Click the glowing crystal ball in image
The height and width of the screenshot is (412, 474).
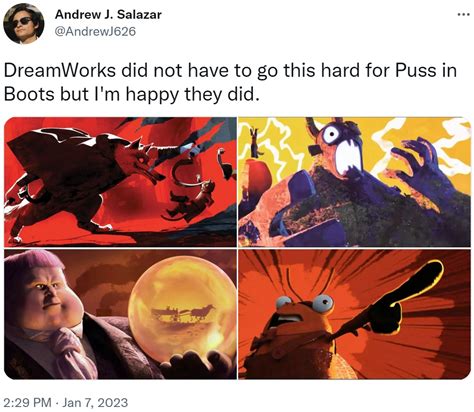[x=182, y=305]
